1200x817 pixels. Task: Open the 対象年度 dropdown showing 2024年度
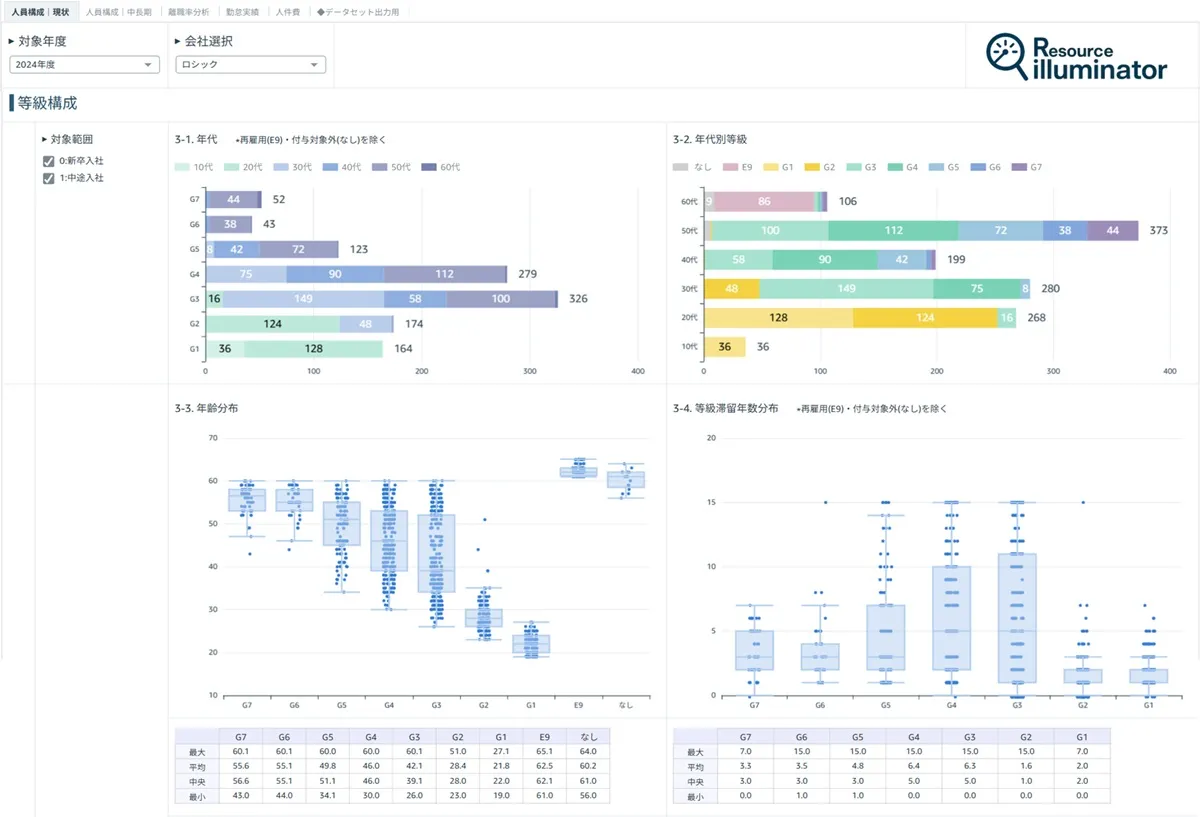point(84,65)
